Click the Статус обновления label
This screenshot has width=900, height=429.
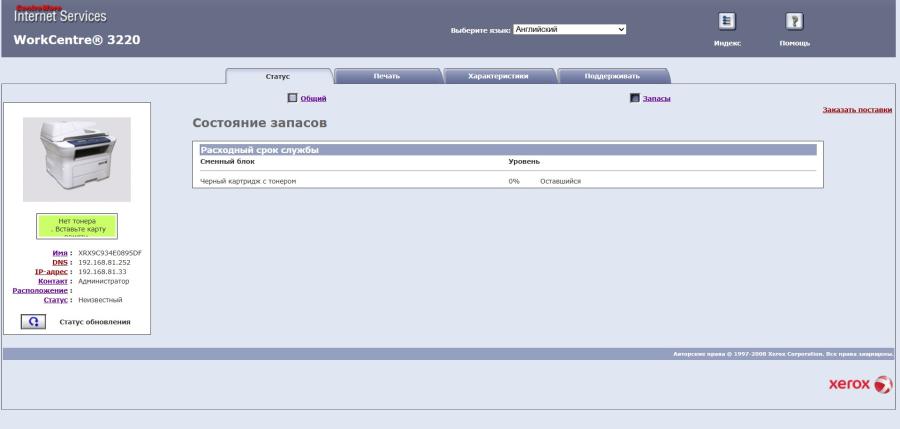(95, 322)
